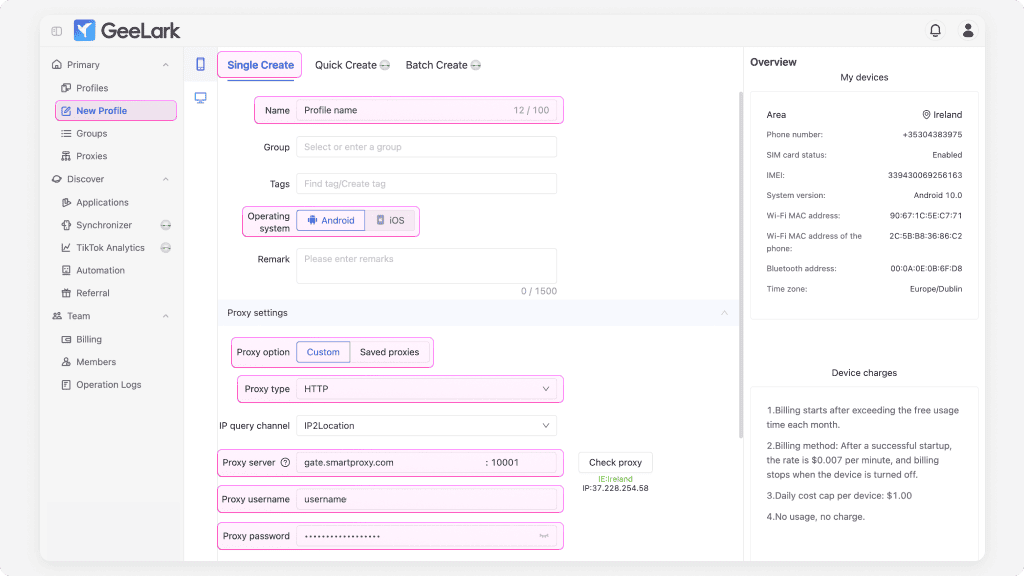Switch to the Quick Create tab
The height and width of the screenshot is (576, 1024).
coord(346,65)
